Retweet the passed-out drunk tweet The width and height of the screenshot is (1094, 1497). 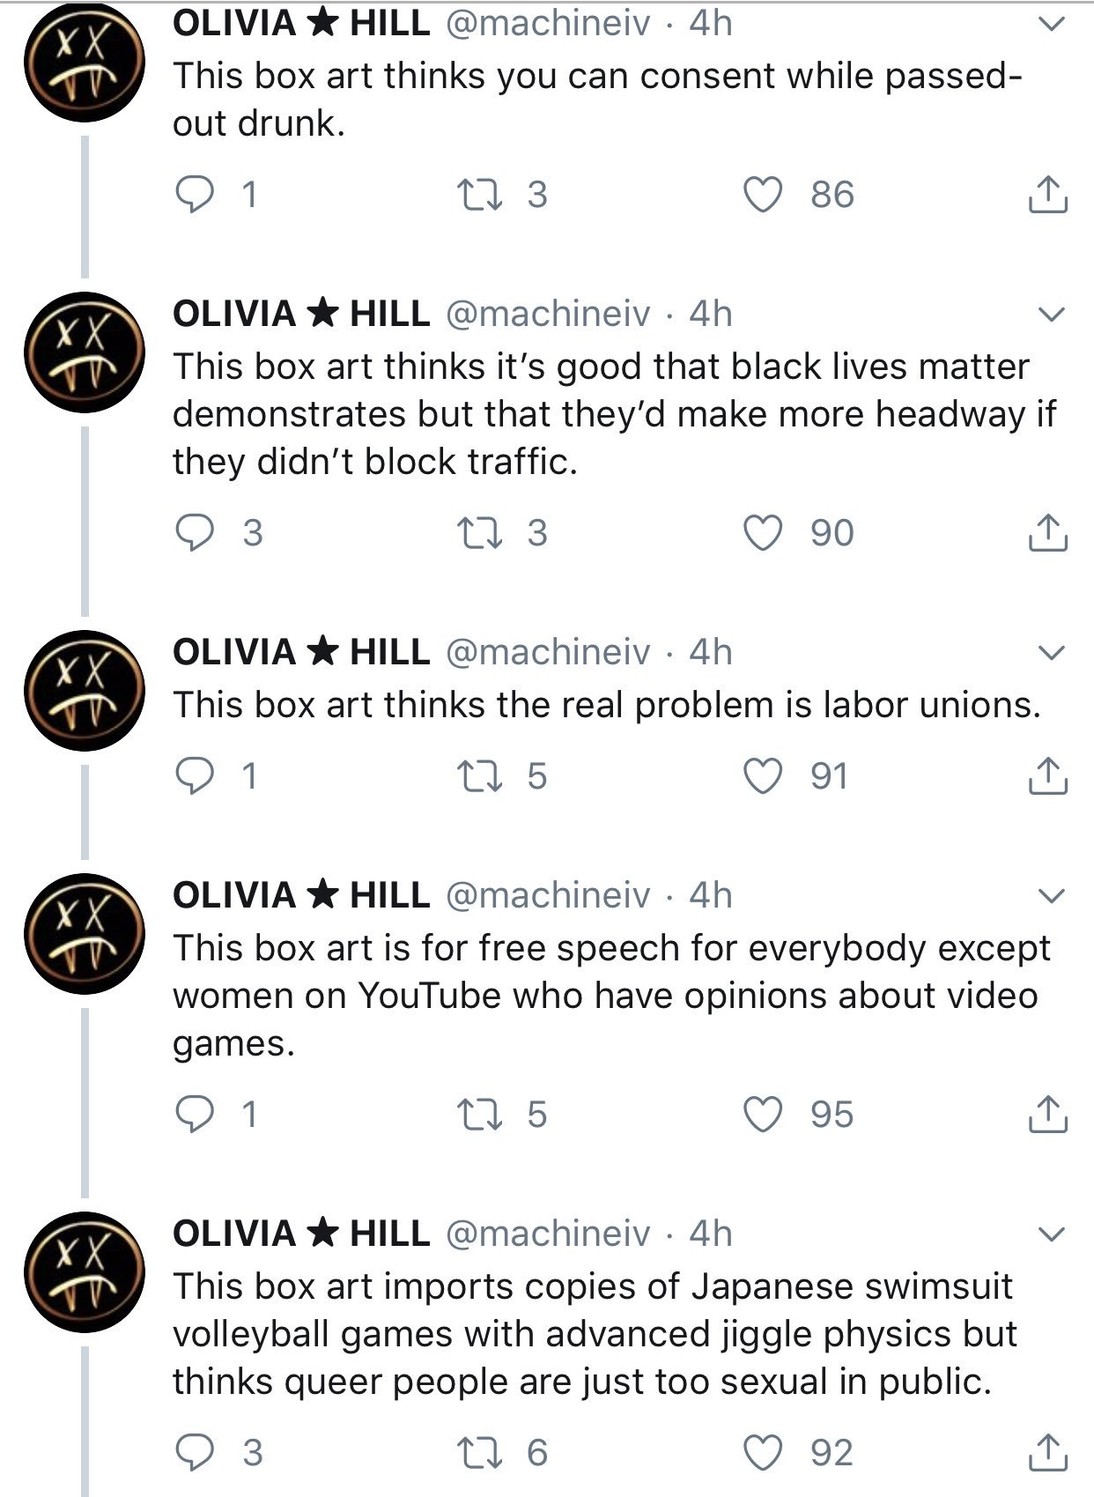tap(479, 194)
